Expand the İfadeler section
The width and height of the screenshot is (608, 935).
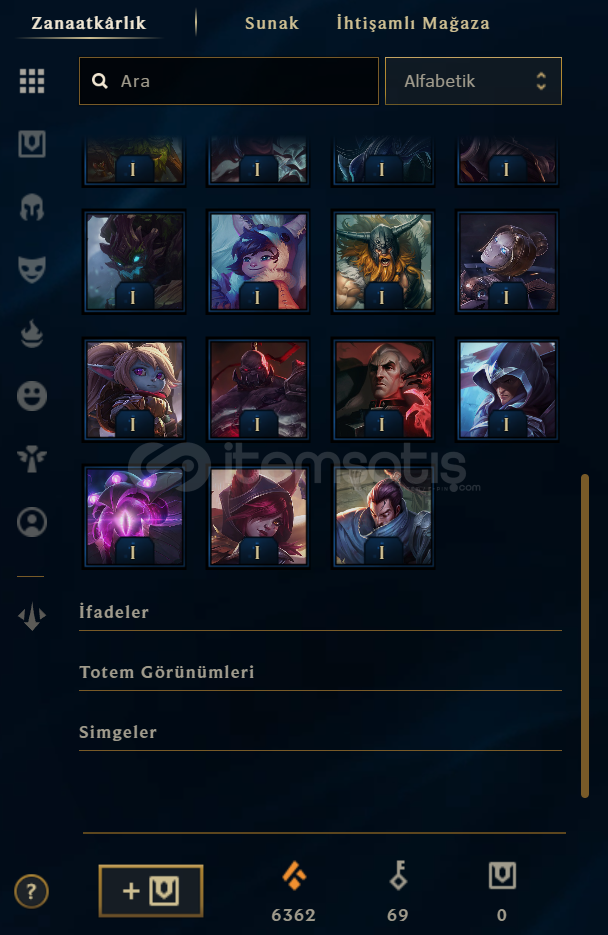click(x=320, y=612)
